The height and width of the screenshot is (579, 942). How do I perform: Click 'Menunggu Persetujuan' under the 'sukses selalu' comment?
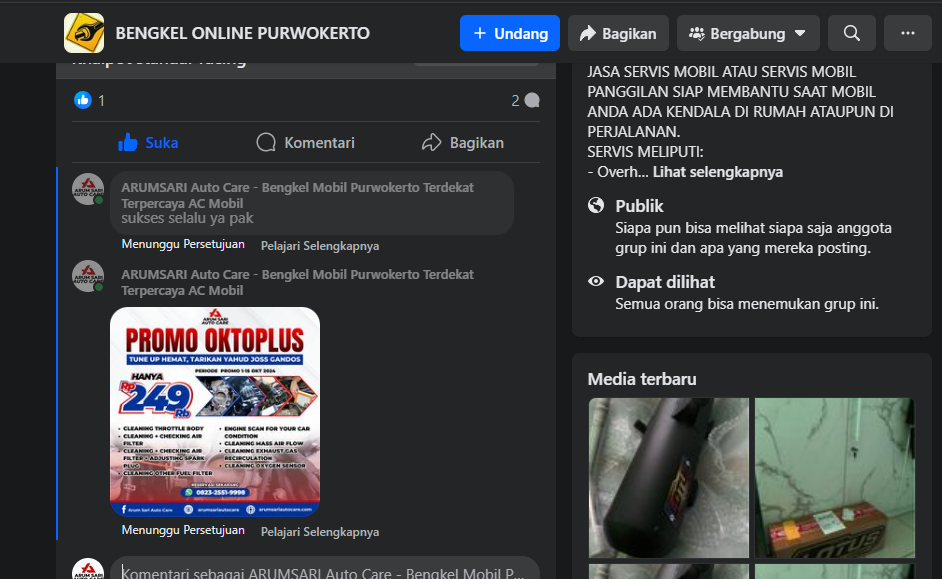(183, 244)
